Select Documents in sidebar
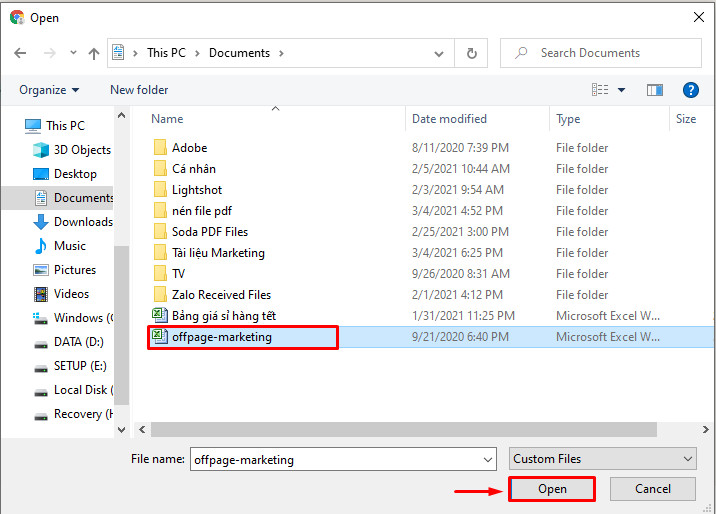The width and height of the screenshot is (716, 514). coord(58,198)
